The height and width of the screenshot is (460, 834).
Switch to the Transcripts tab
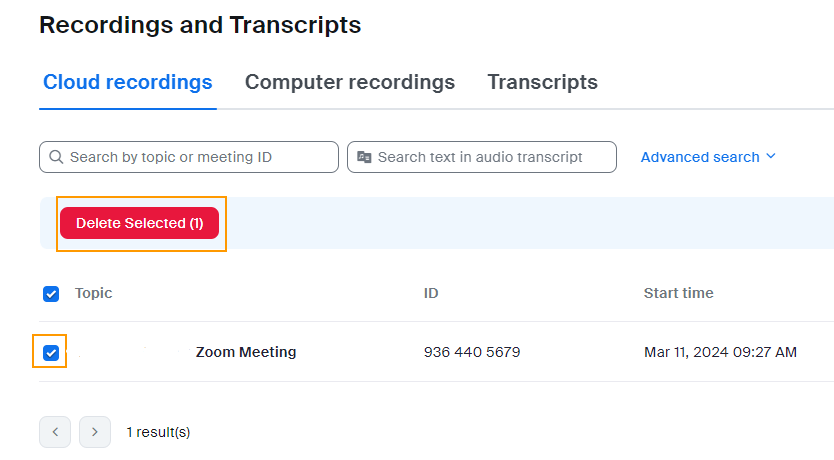click(x=542, y=82)
